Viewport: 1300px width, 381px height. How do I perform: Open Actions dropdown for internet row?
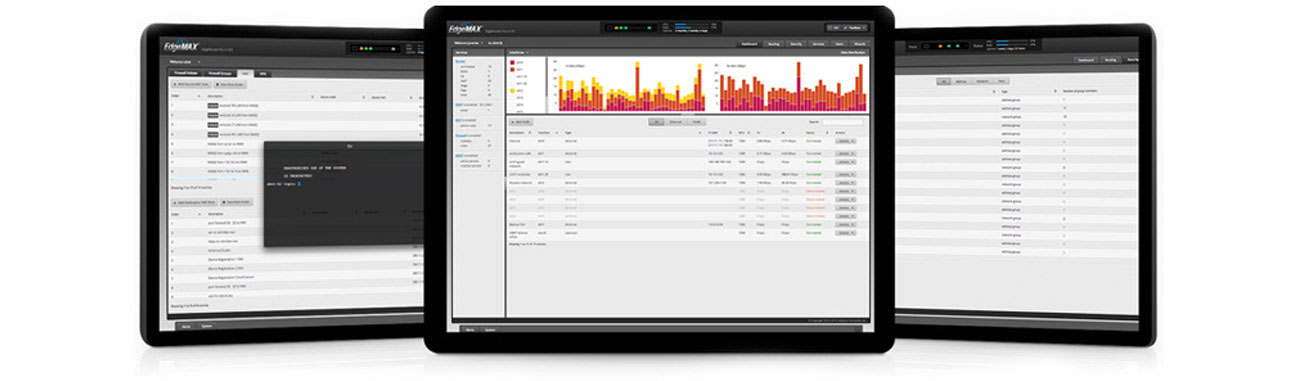click(x=846, y=141)
